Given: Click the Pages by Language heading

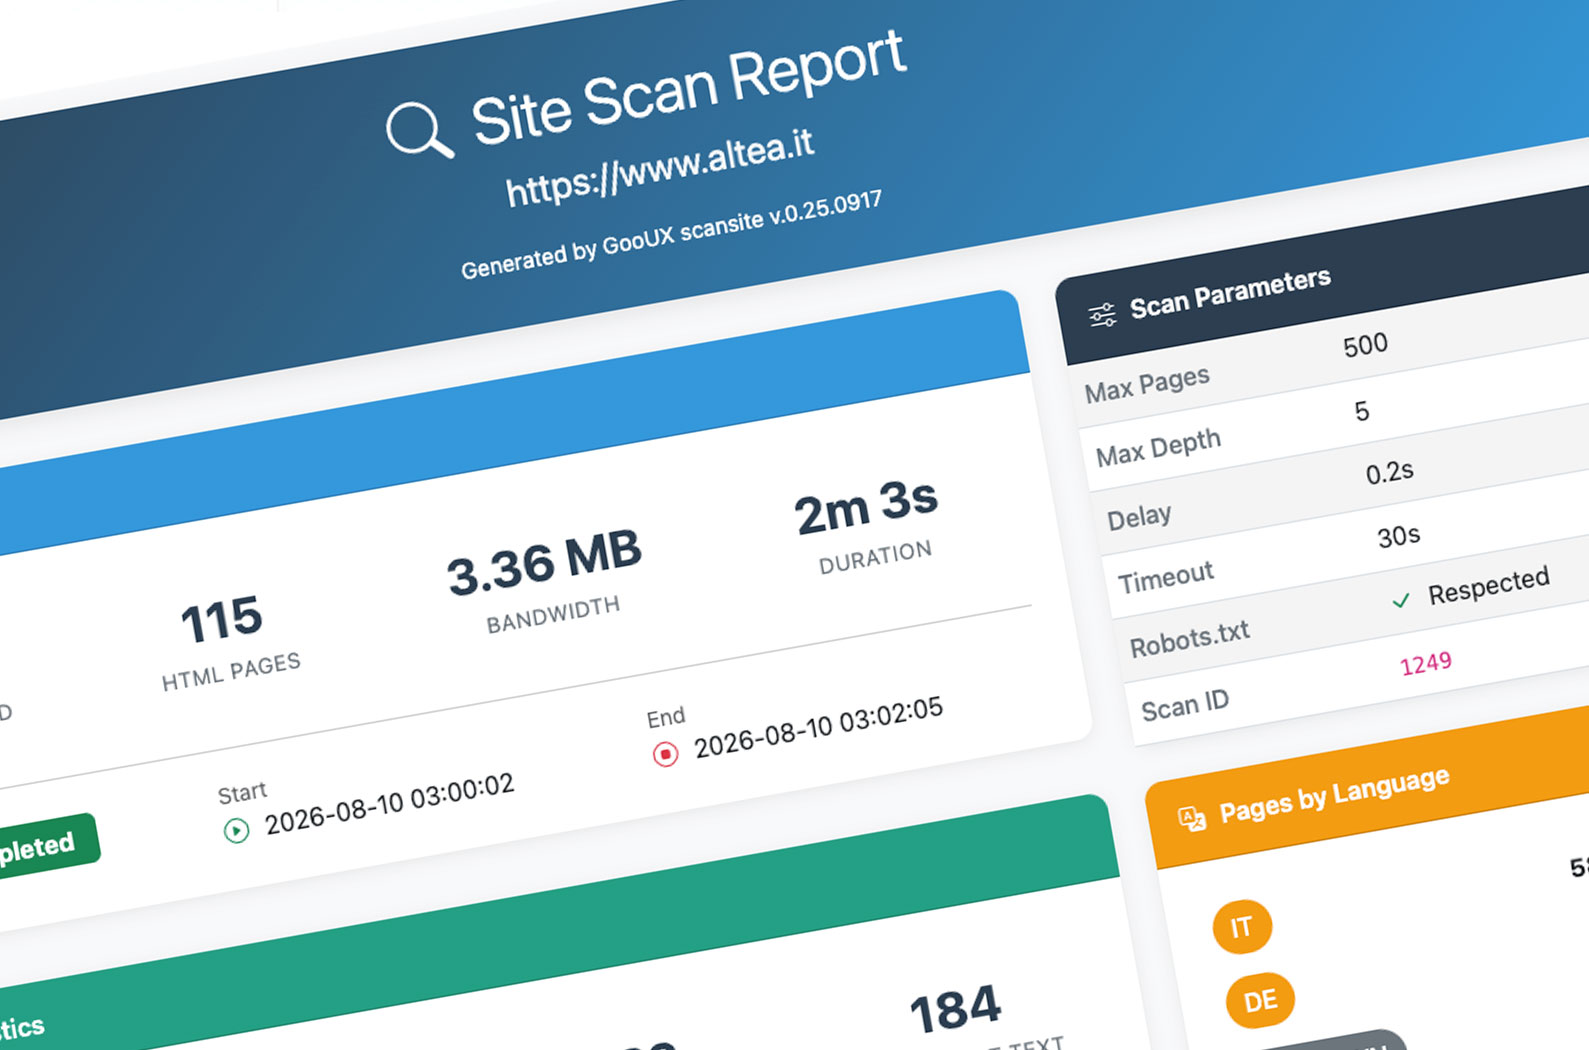Looking at the screenshot, I should tap(1334, 793).
